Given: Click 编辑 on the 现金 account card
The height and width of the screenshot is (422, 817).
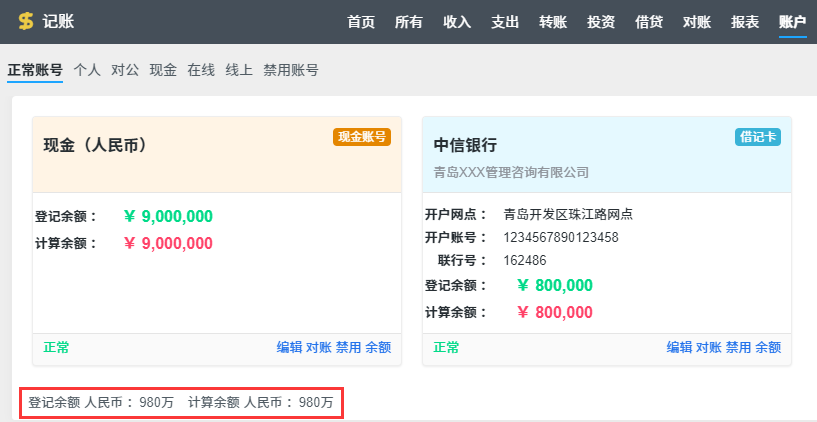Looking at the screenshot, I should [289, 347].
